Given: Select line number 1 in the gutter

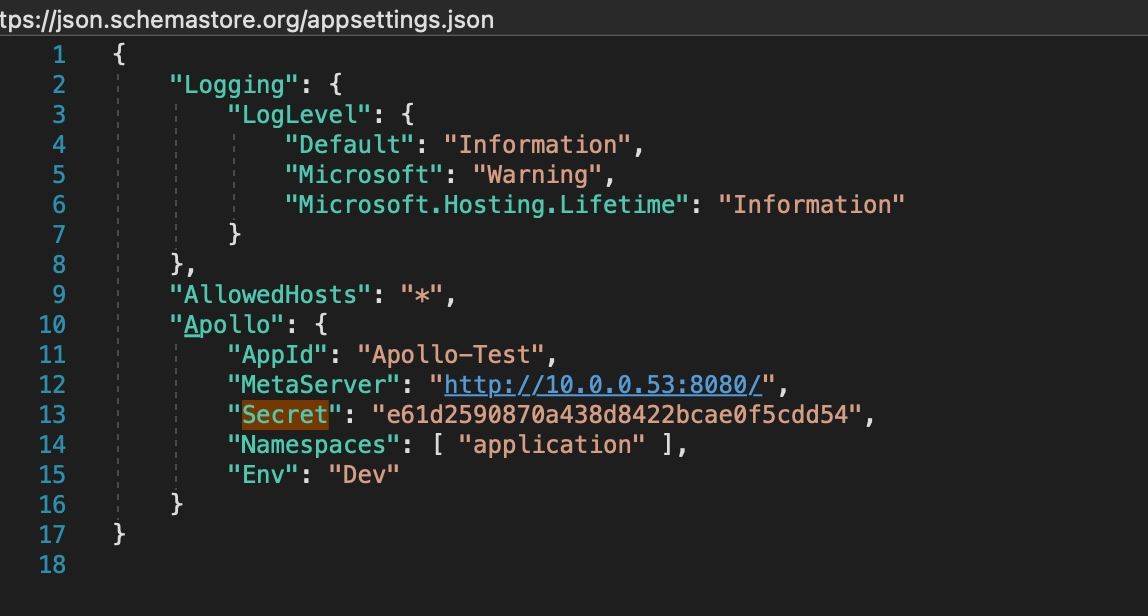Looking at the screenshot, I should 59,55.
